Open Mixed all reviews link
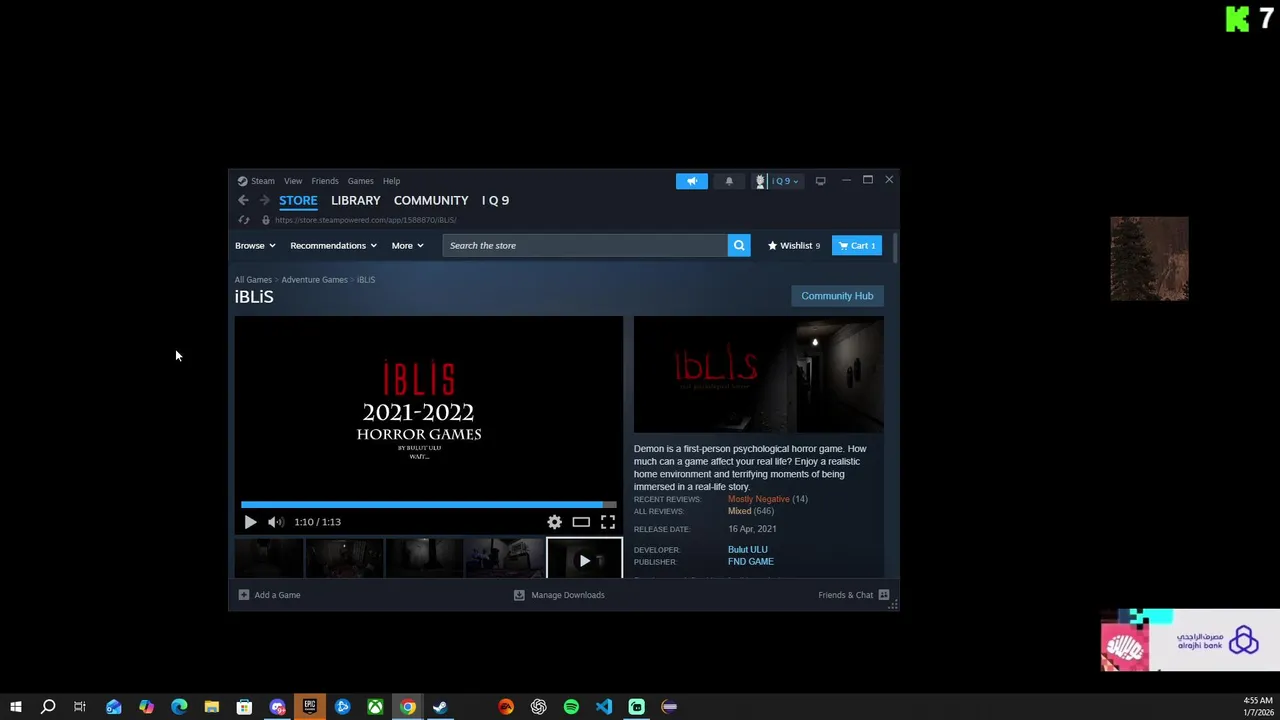The height and width of the screenshot is (720, 1280). tap(739, 511)
